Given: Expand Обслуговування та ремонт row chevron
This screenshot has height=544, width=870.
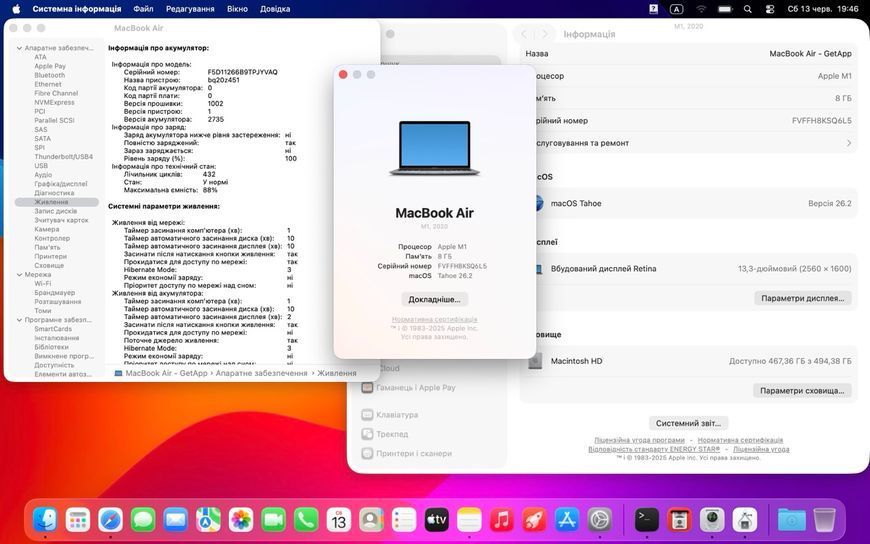Looking at the screenshot, I should tap(849, 143).
